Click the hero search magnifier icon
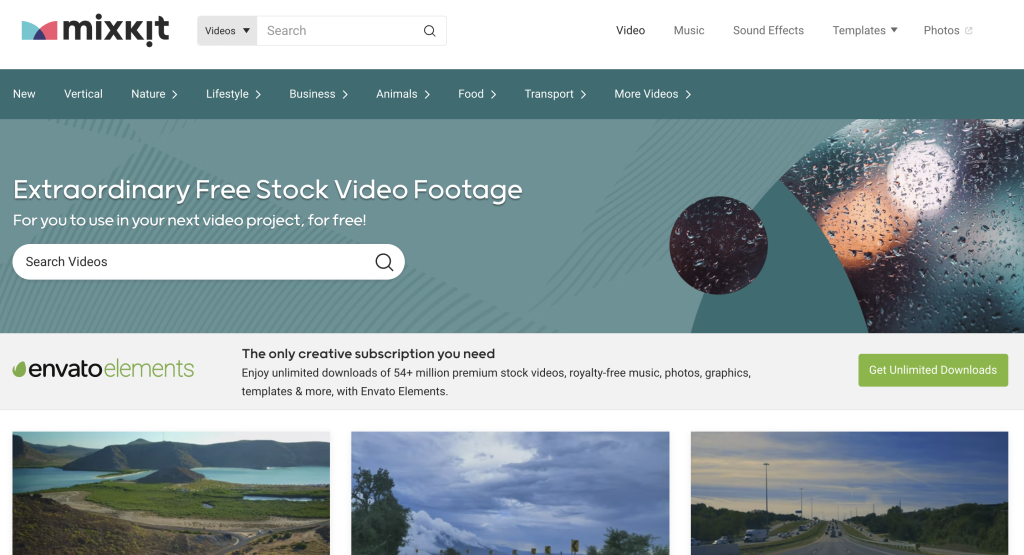 tap(384, 262)
